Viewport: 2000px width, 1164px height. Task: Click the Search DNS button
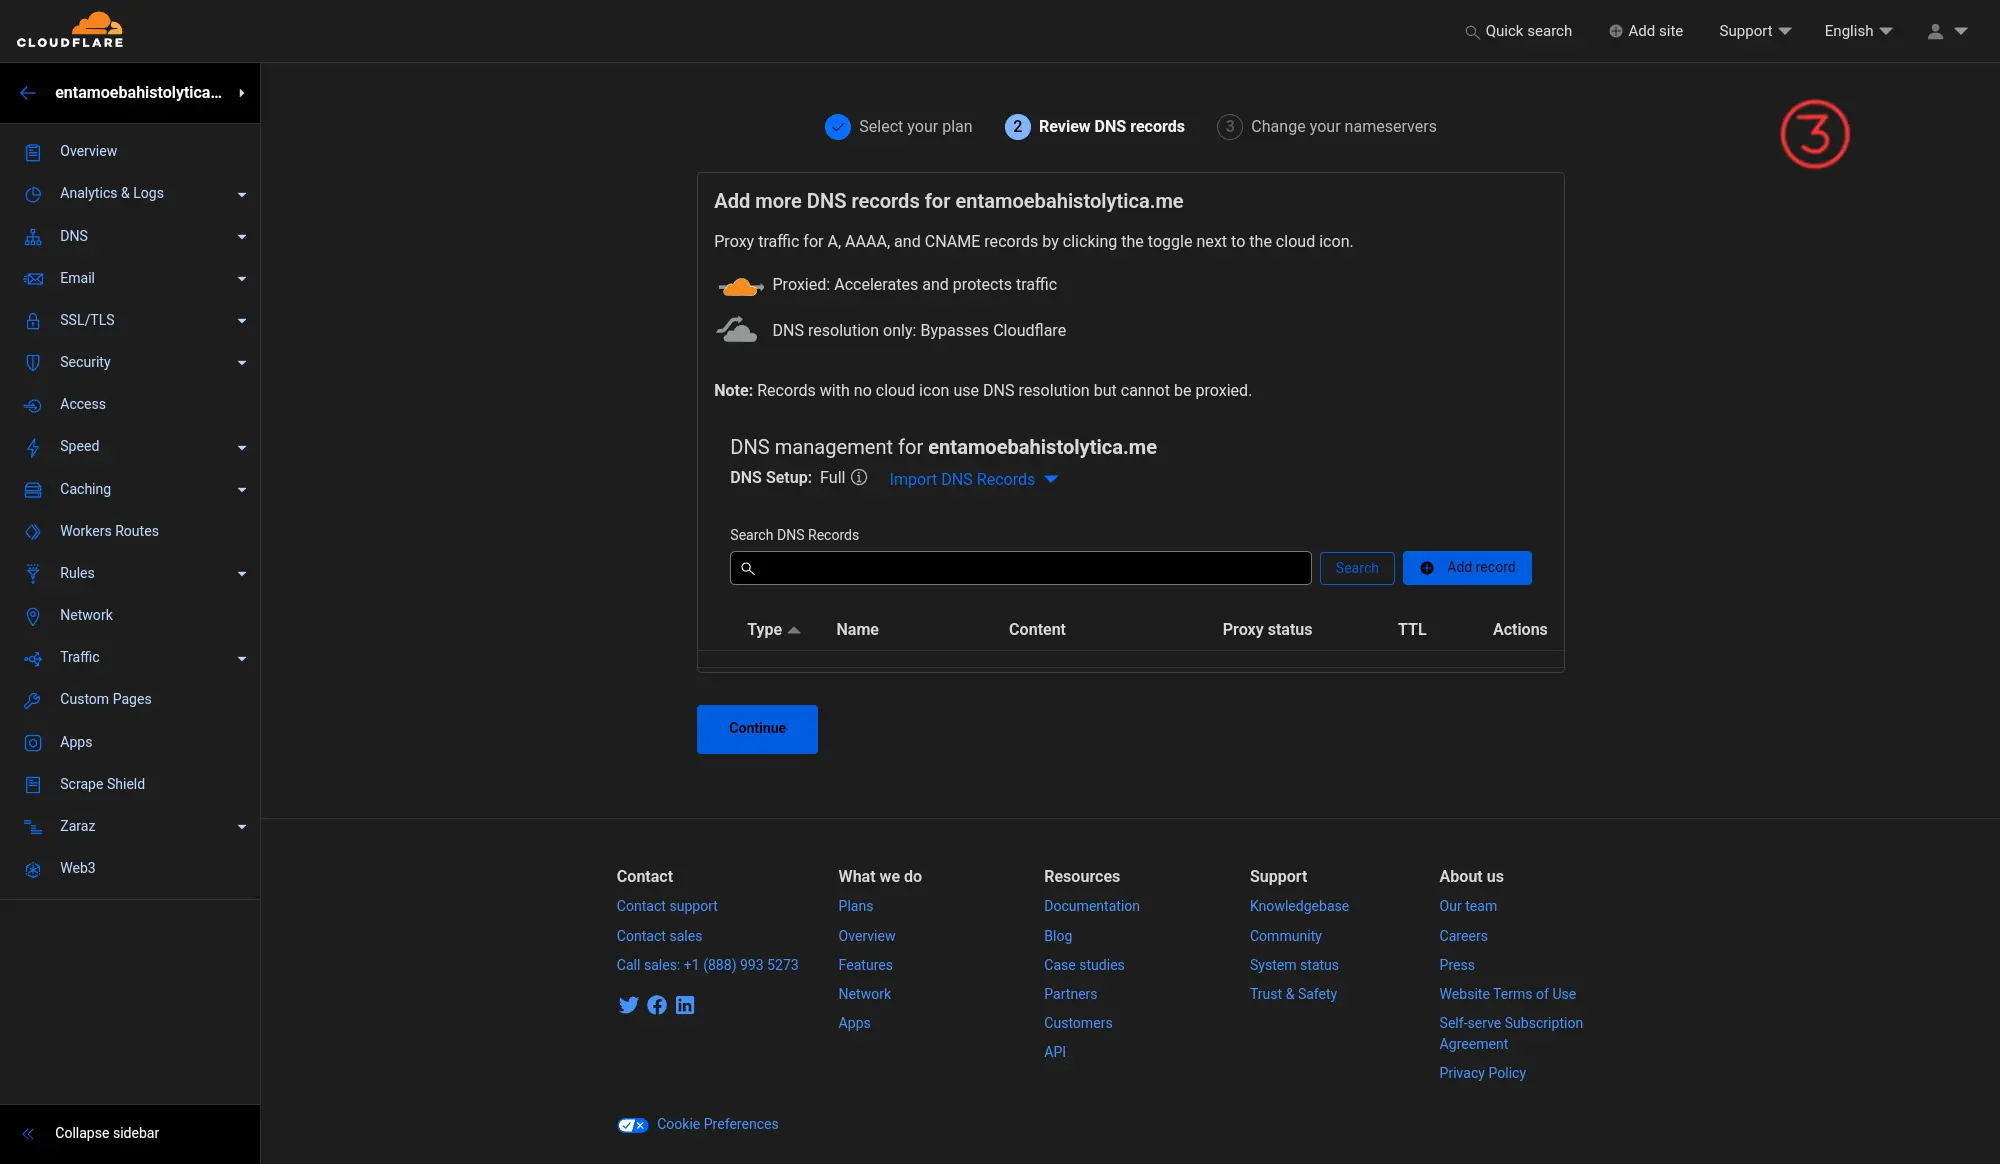pyautogui.click(x=1357, y=568)
